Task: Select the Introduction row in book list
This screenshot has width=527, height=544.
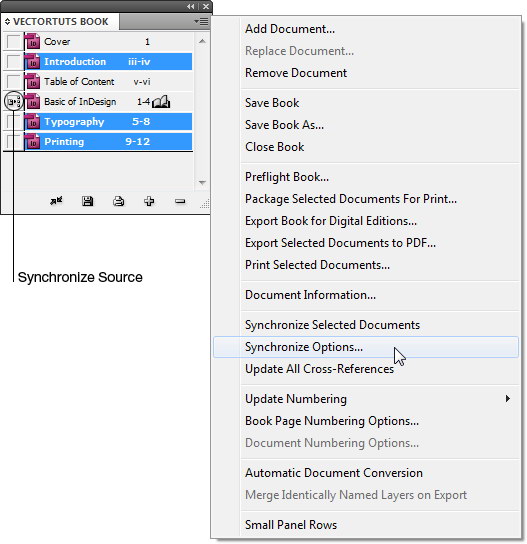Action: (x=108, y=62)
